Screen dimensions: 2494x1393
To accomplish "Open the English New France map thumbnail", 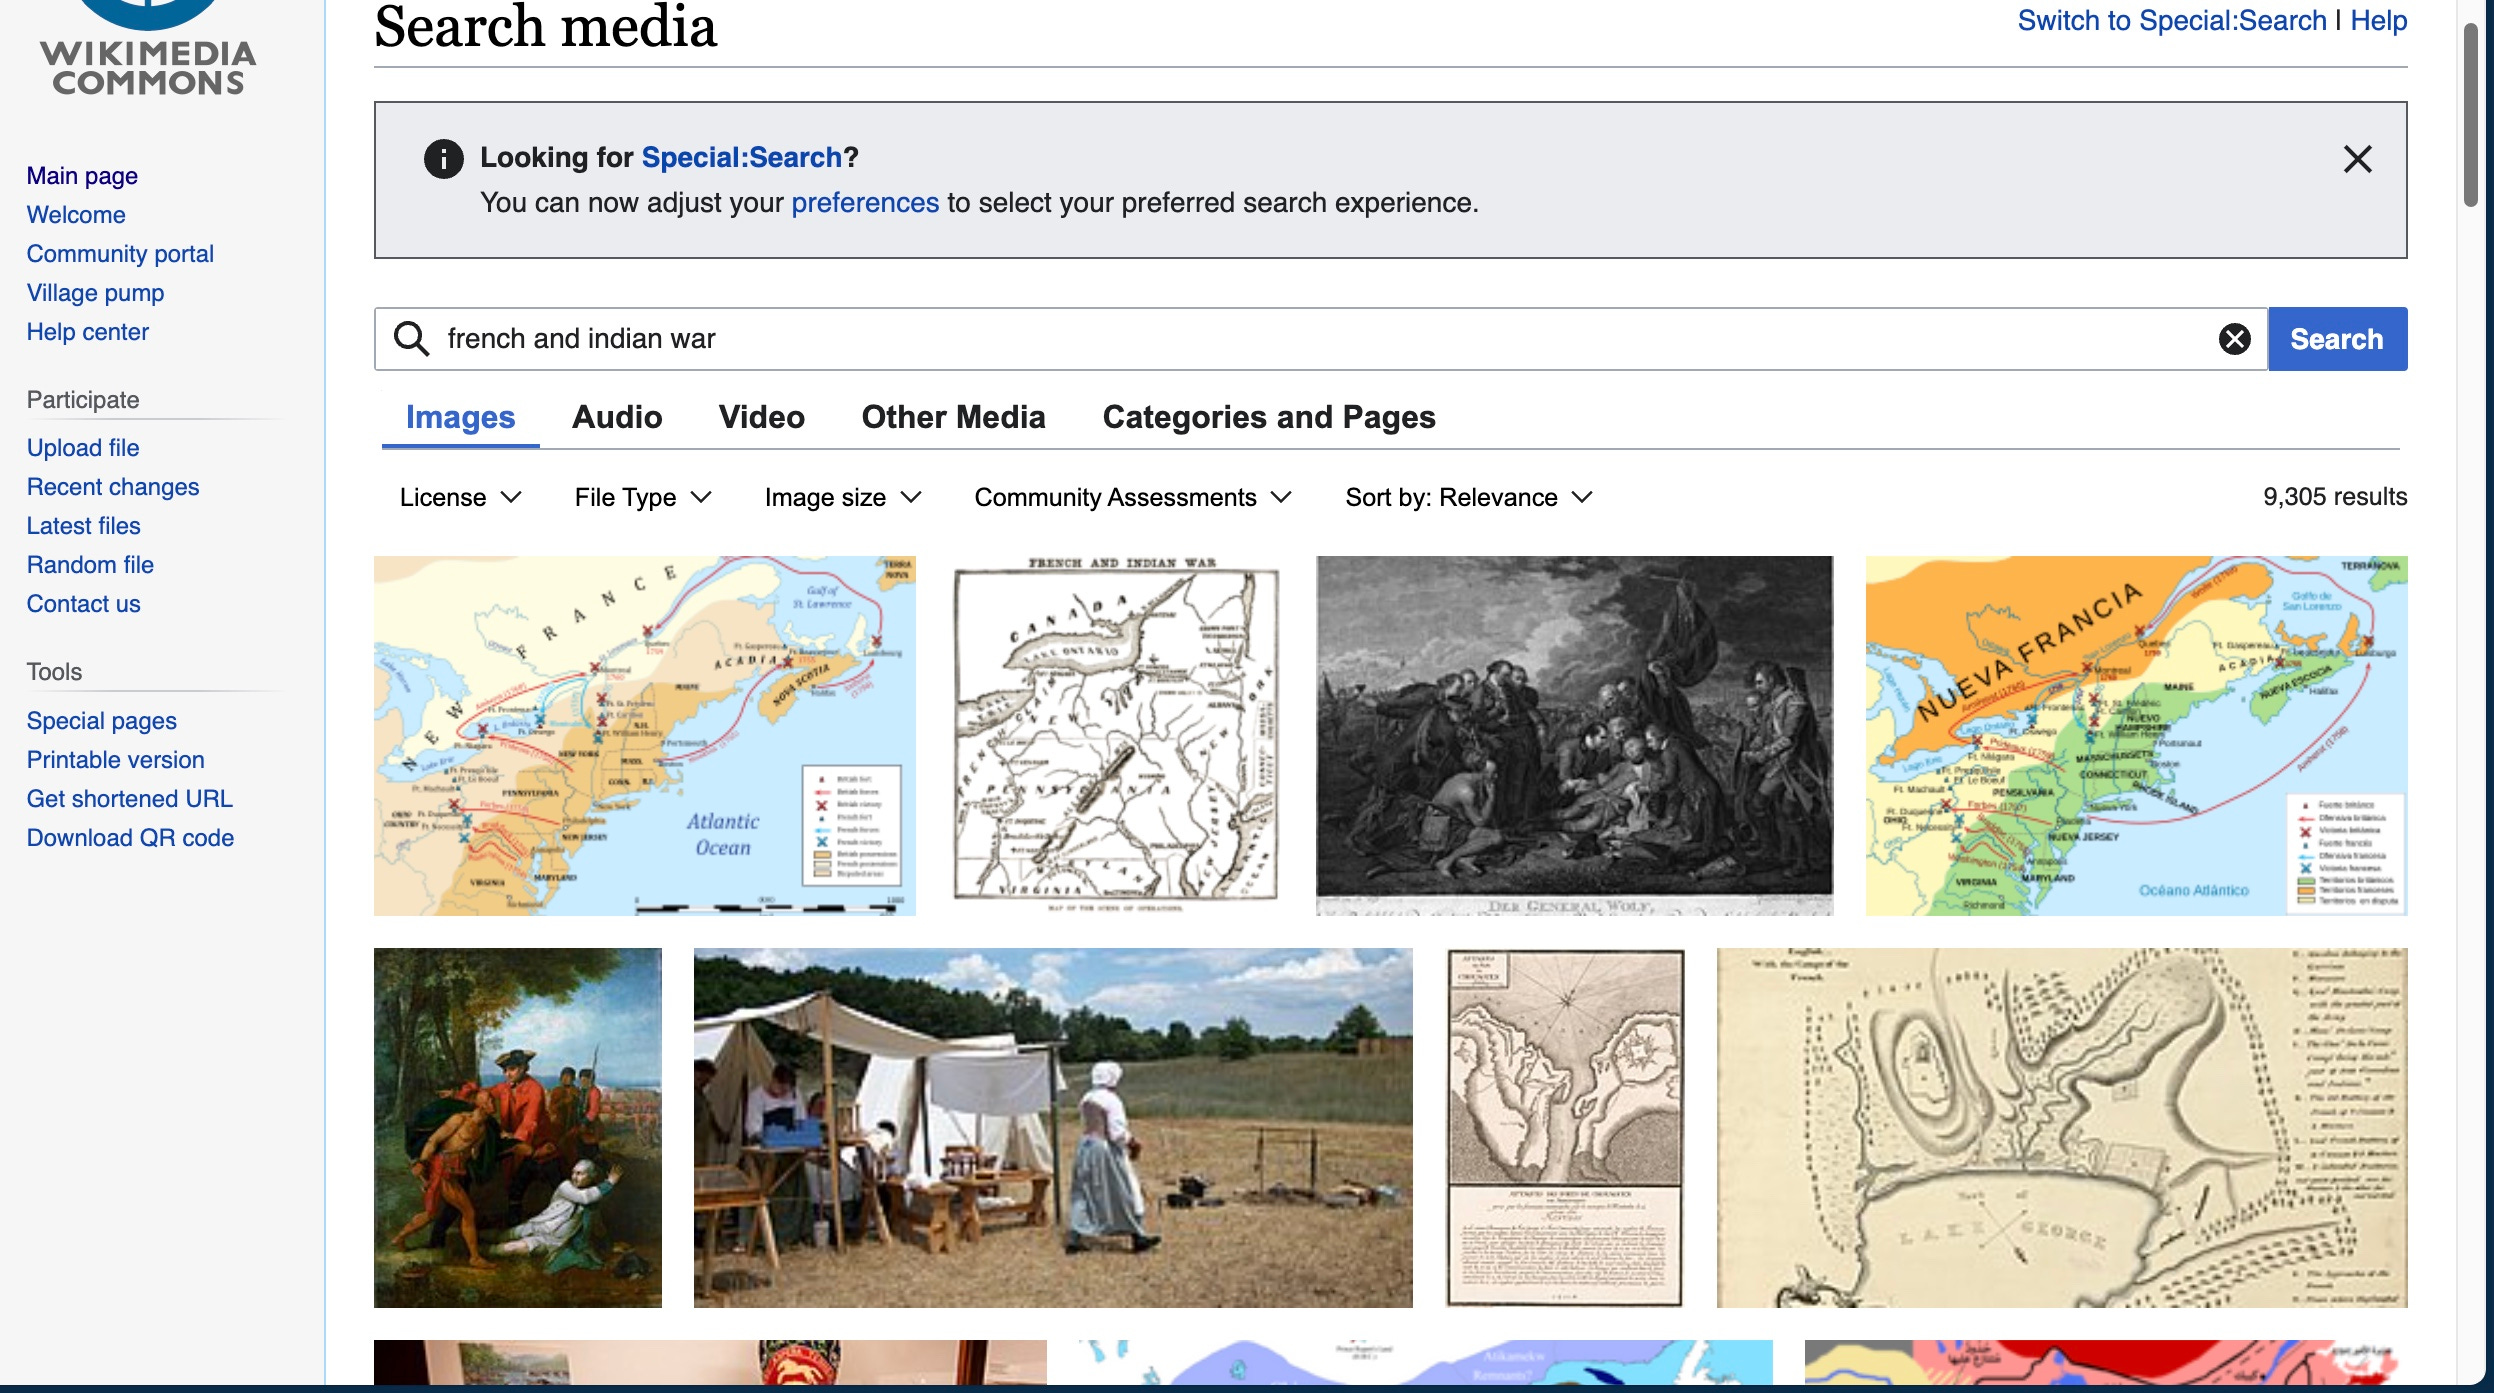I will coord(644,735).
